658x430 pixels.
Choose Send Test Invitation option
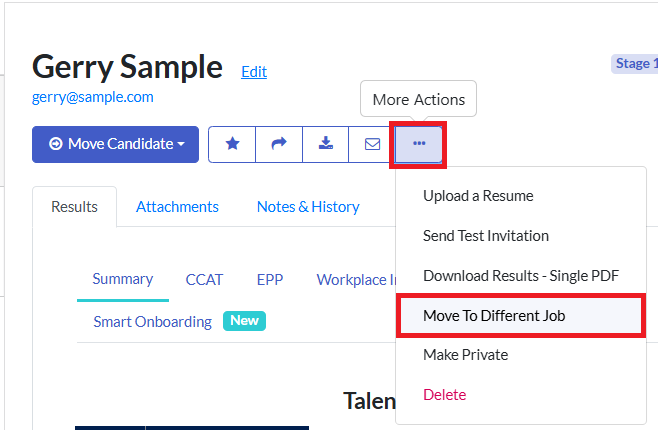click(x=486, y=236)
